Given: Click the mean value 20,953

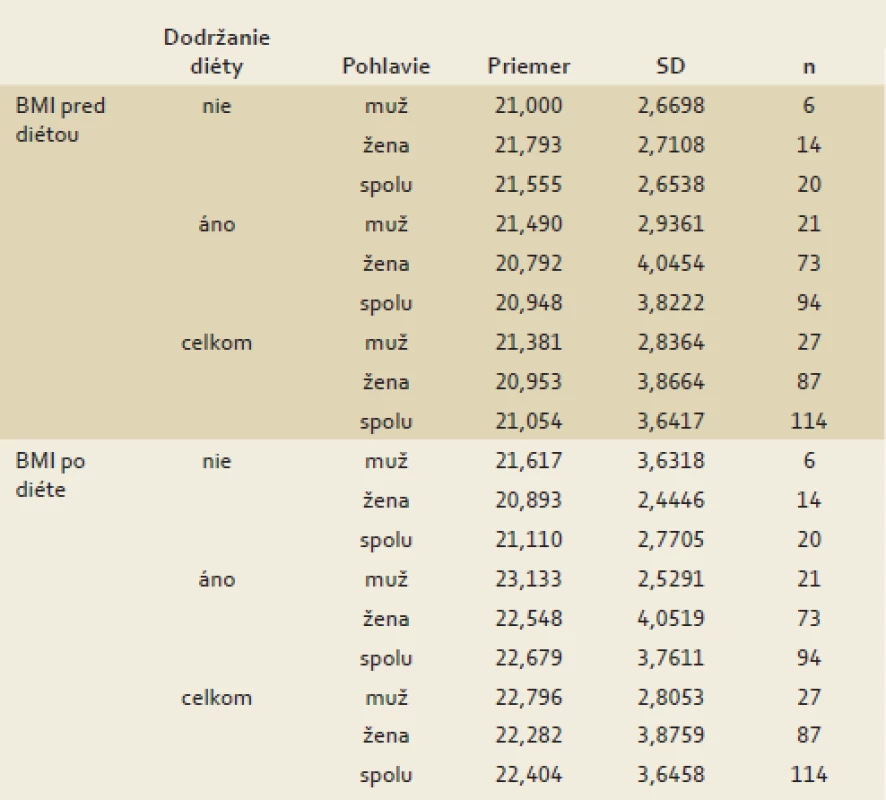Looking at the screenshot, I should (x=528, y=382).
